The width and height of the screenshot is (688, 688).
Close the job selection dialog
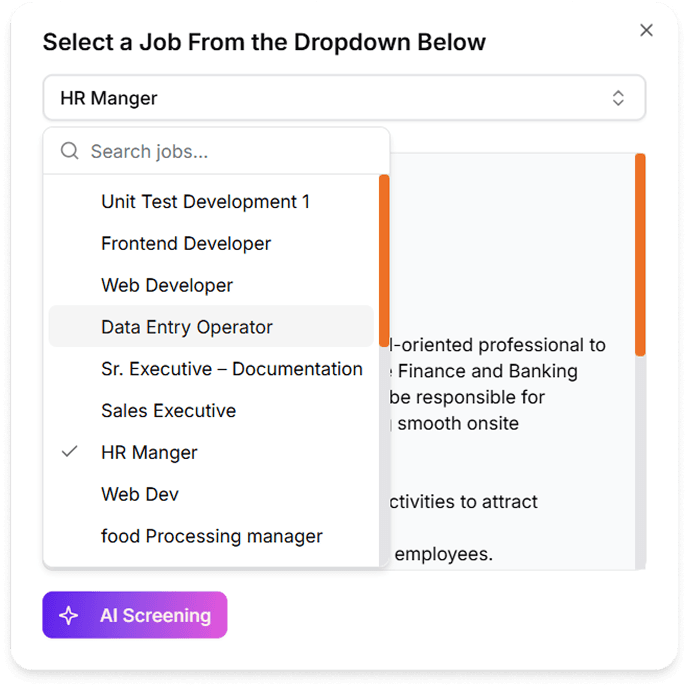coord(646,30)
